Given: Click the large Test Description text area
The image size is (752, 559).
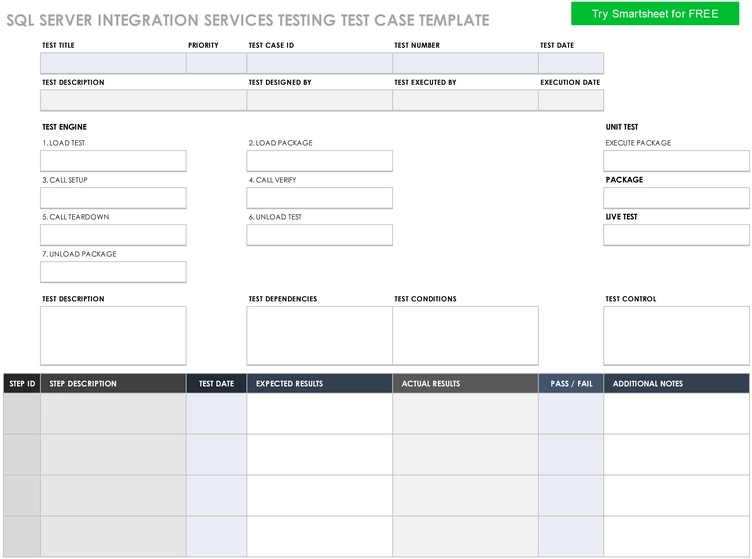Looking at the screenshot, I should [x=113, y=336].
